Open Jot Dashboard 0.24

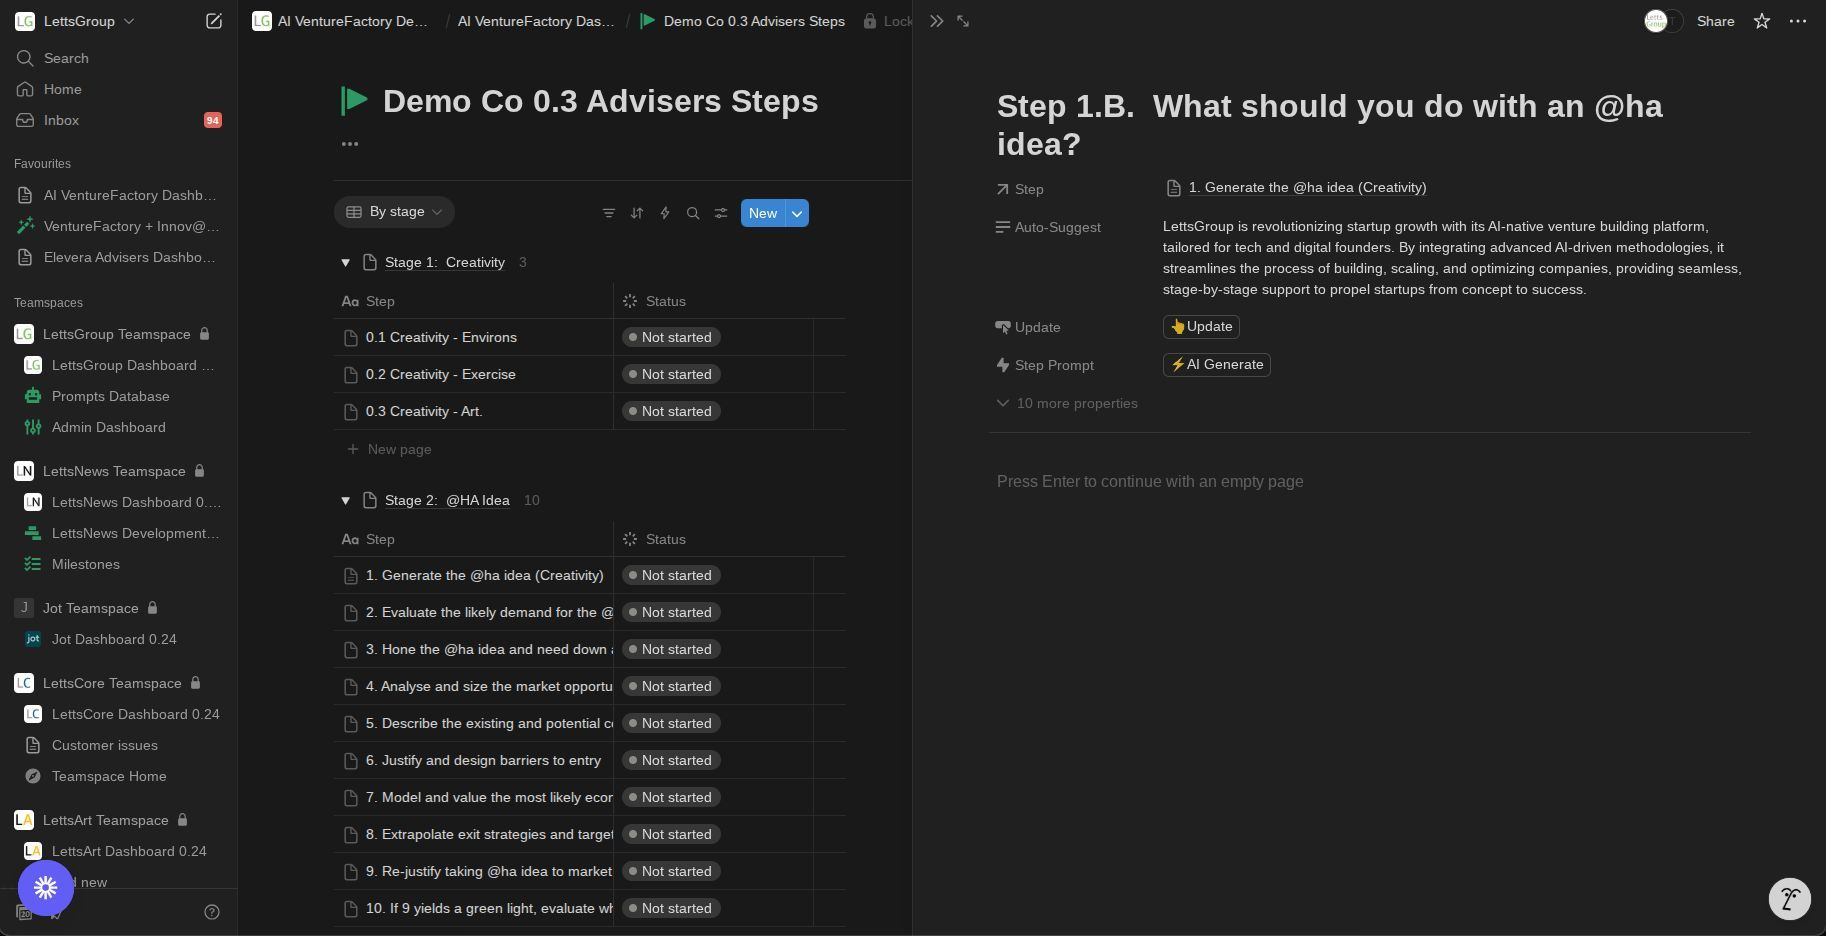[x=119, y=639]
